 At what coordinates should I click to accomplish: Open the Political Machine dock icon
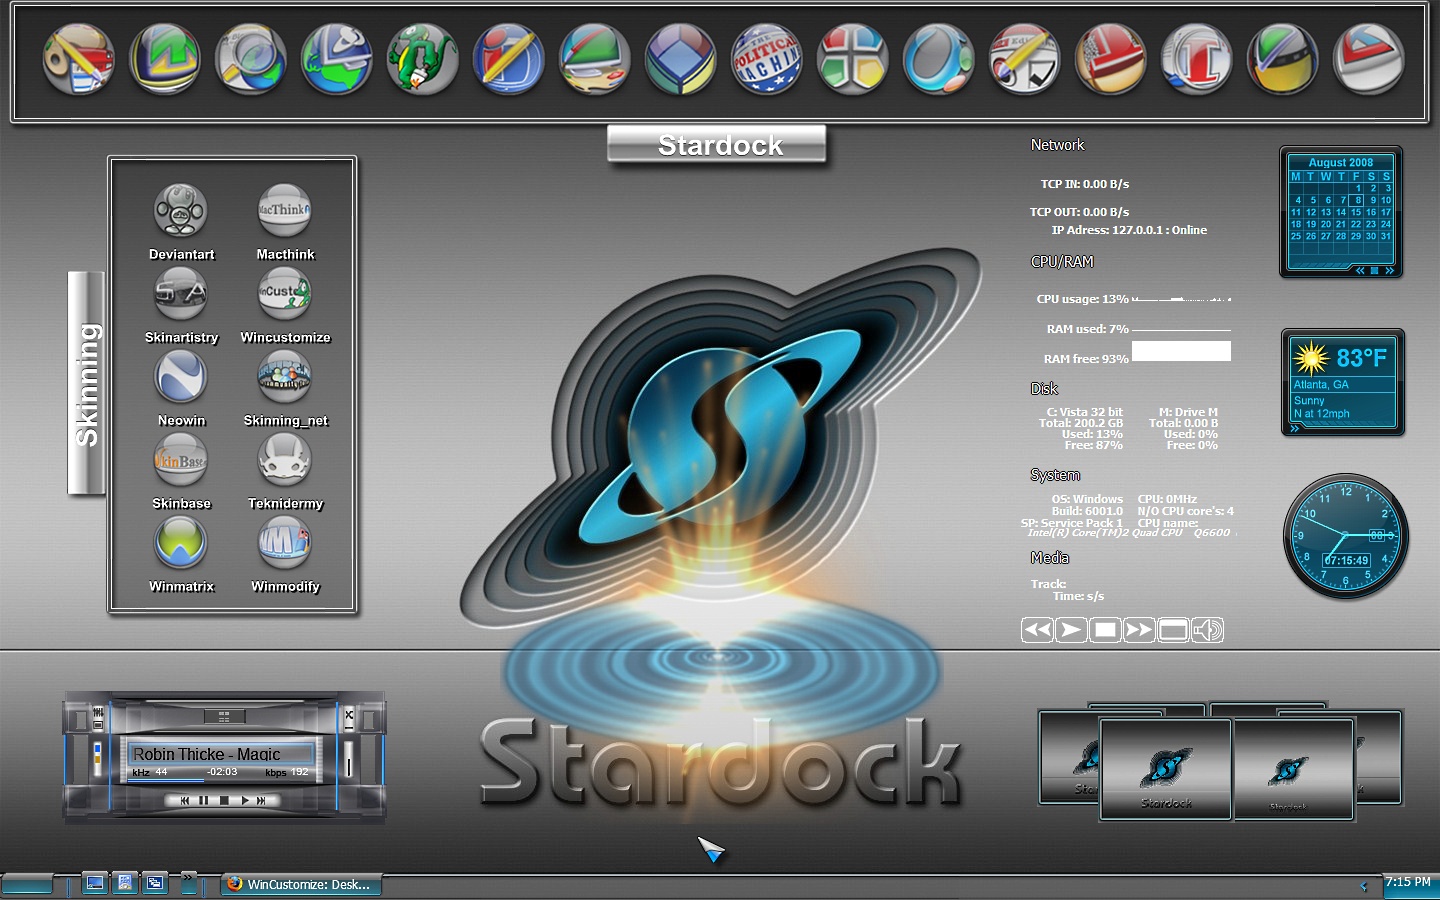click(766, 60)
